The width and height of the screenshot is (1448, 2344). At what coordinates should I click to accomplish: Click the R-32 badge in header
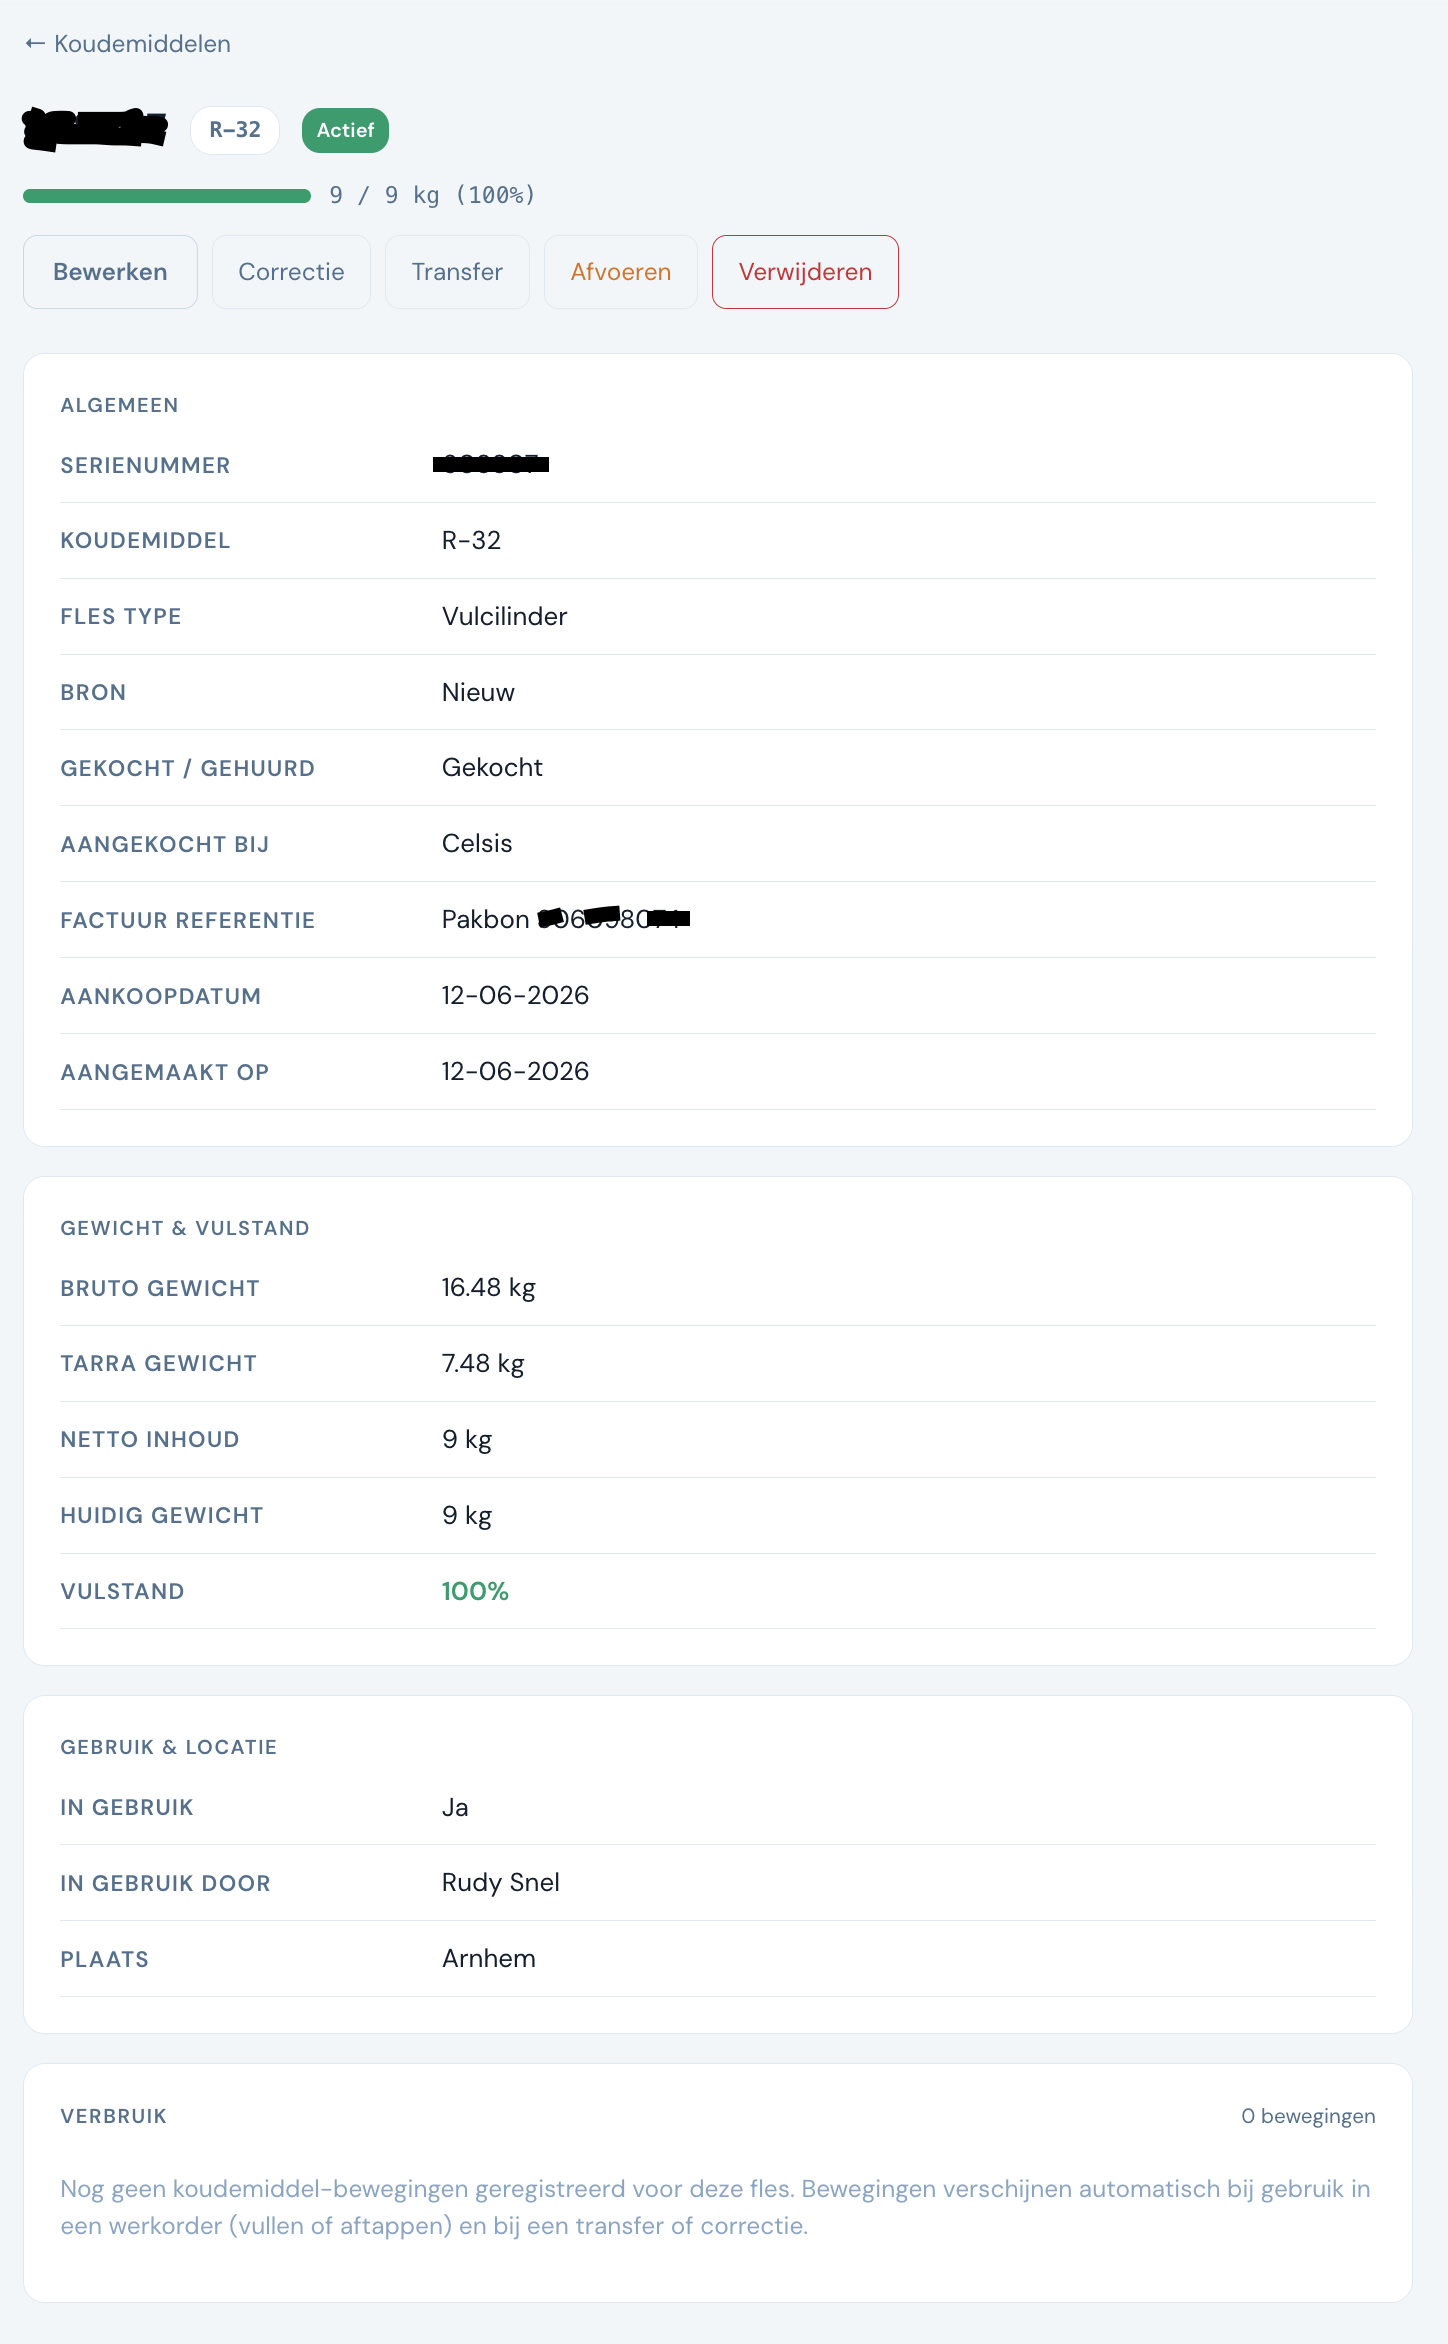pyautogui.click(x=235, y=130)
